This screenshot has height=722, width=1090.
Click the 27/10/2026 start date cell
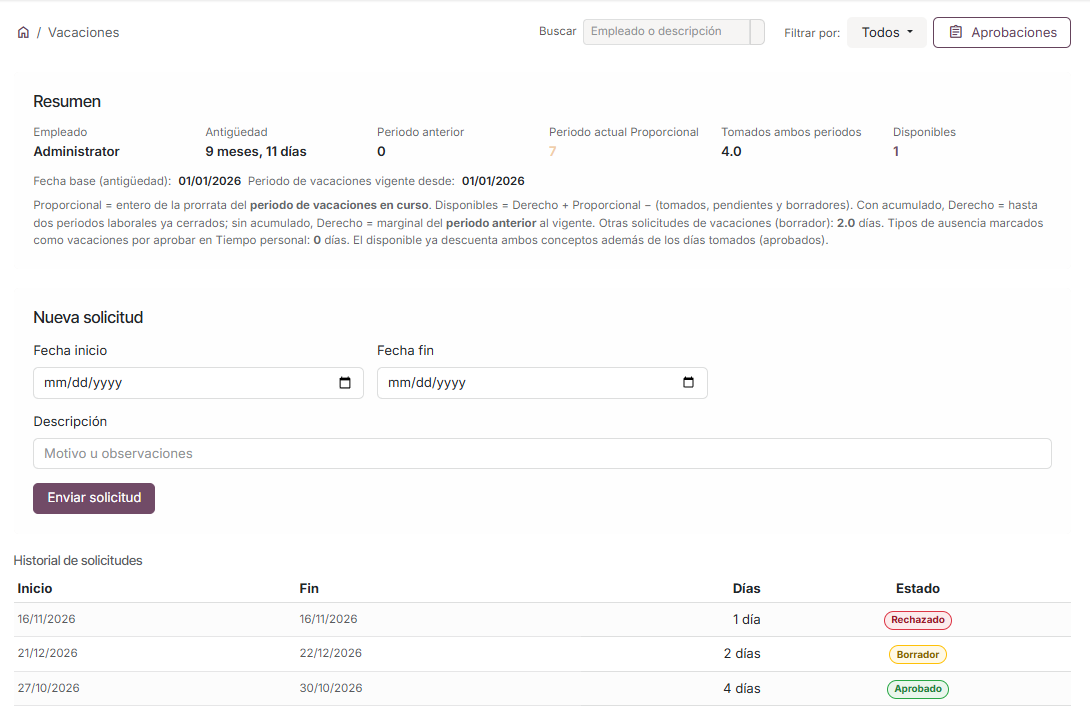click(49, 688)
